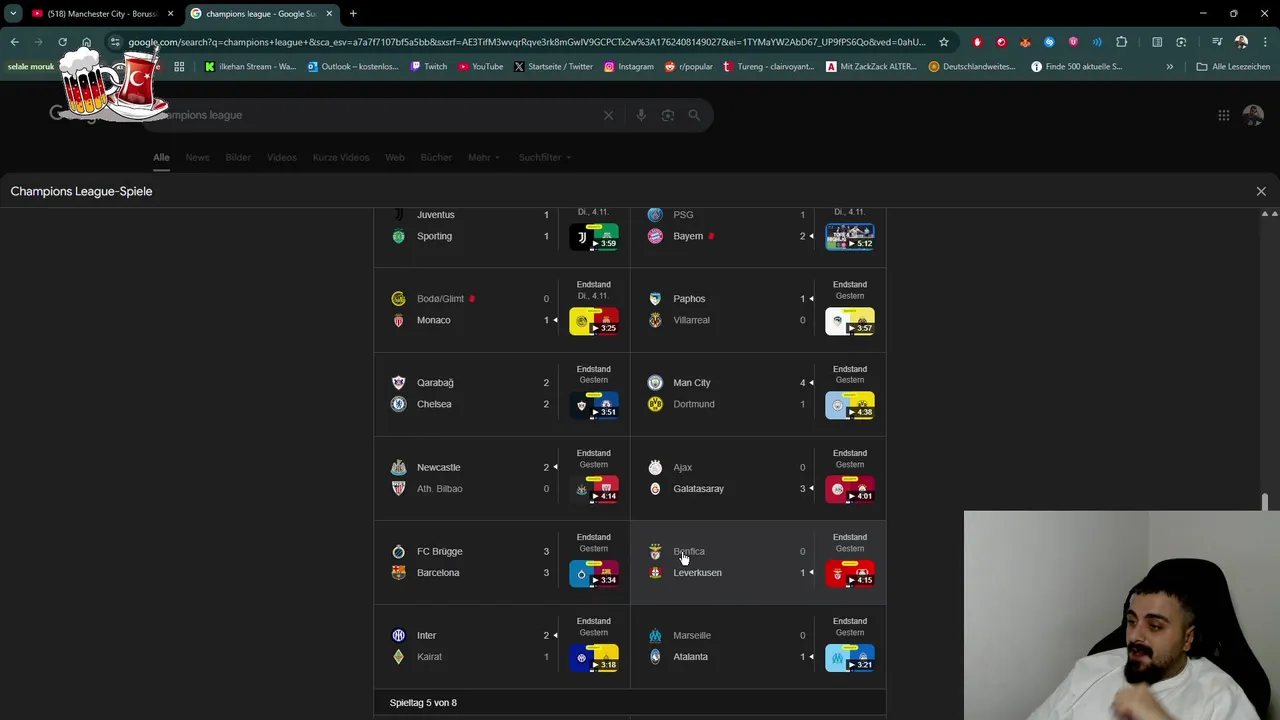This screenshot has height=720, width=1280.
Task: Open the new tab plus button
Action: coord(353,14)
